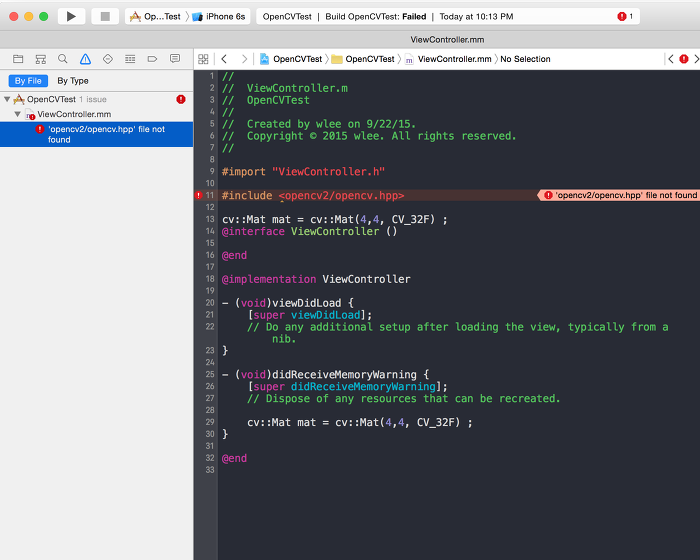Open the debug navigator icon
This screenshot has width=700, height=560.
coord(130,59)
